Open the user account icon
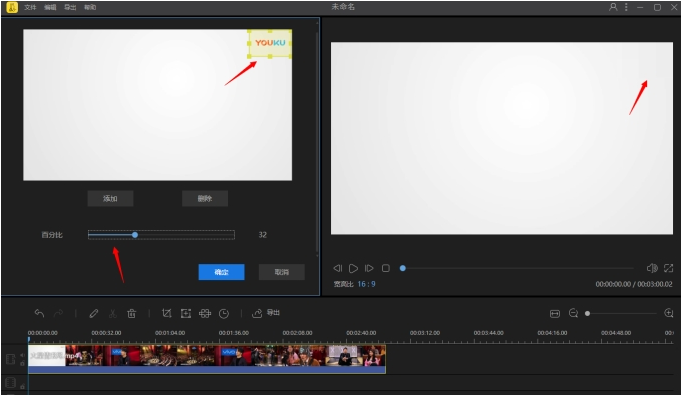Screen dimensions: 686x398 tap(614, 7)
